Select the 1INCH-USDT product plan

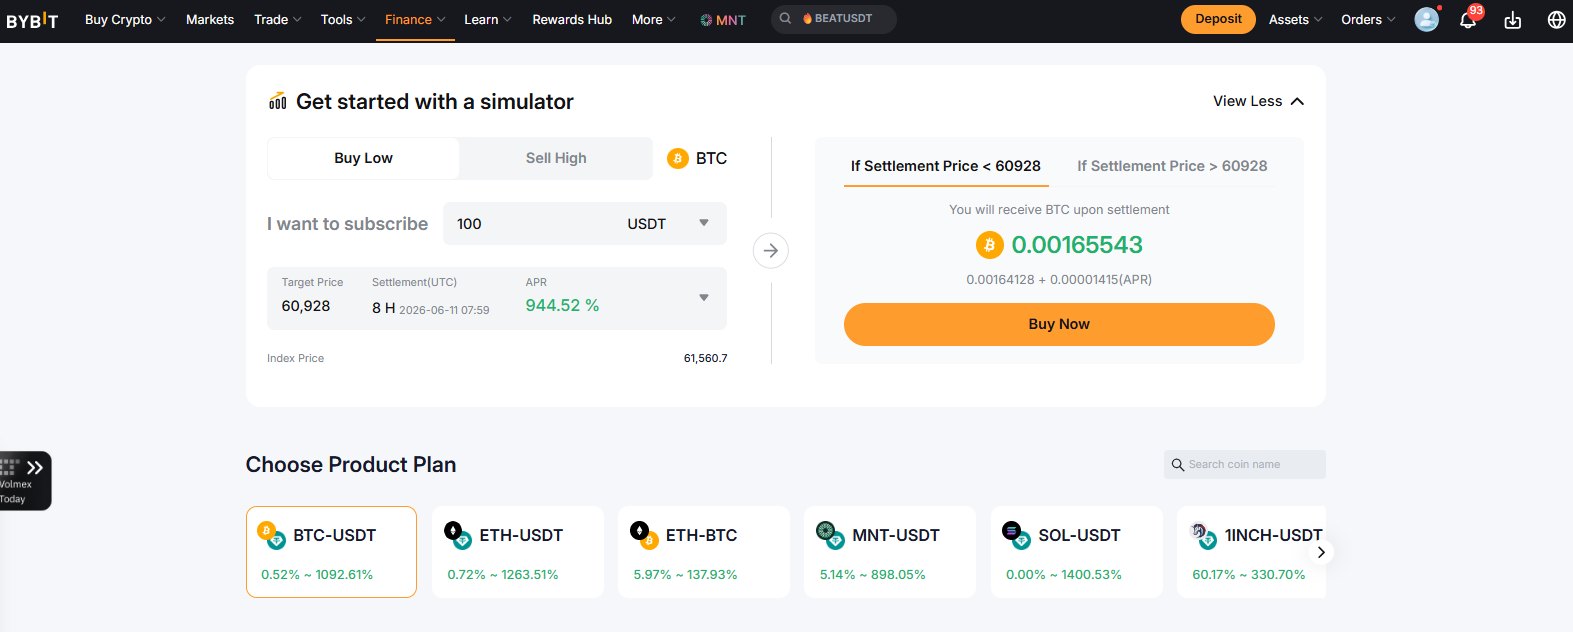point(1251,552)
